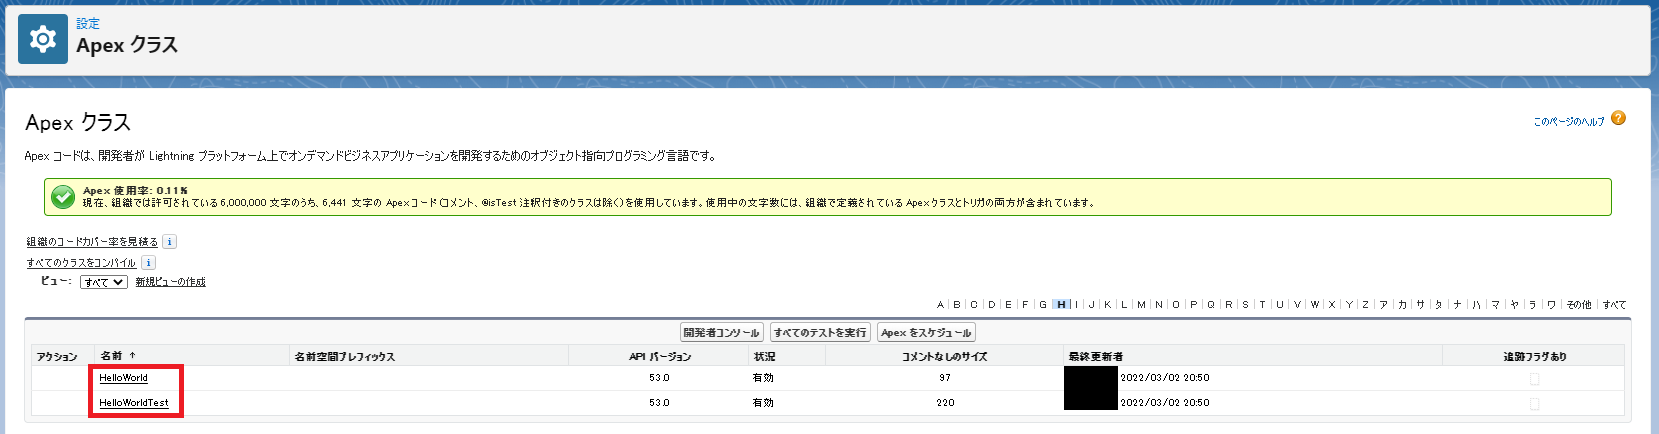Image resolution: width=1659 pixels, height=434 pixels.
Task: Filter list by kana ナ
Action: click(x=1458, y=305)
